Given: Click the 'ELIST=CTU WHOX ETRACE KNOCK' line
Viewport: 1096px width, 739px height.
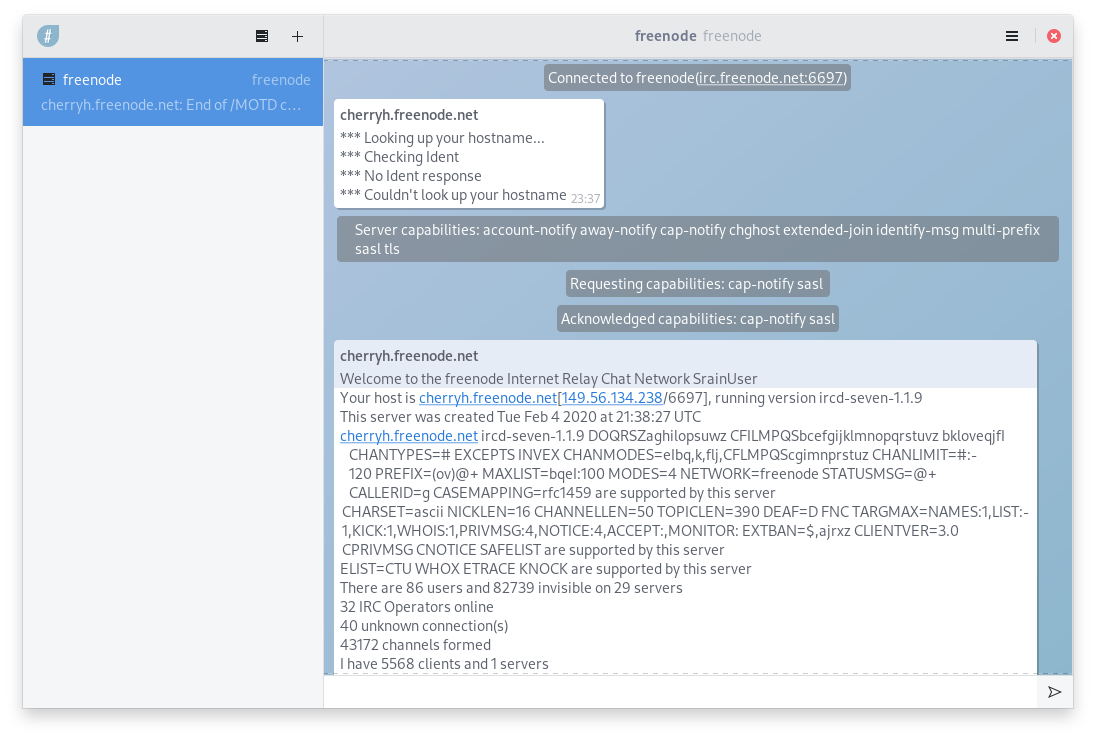Looking at the screenshot, I should (545, 569).
